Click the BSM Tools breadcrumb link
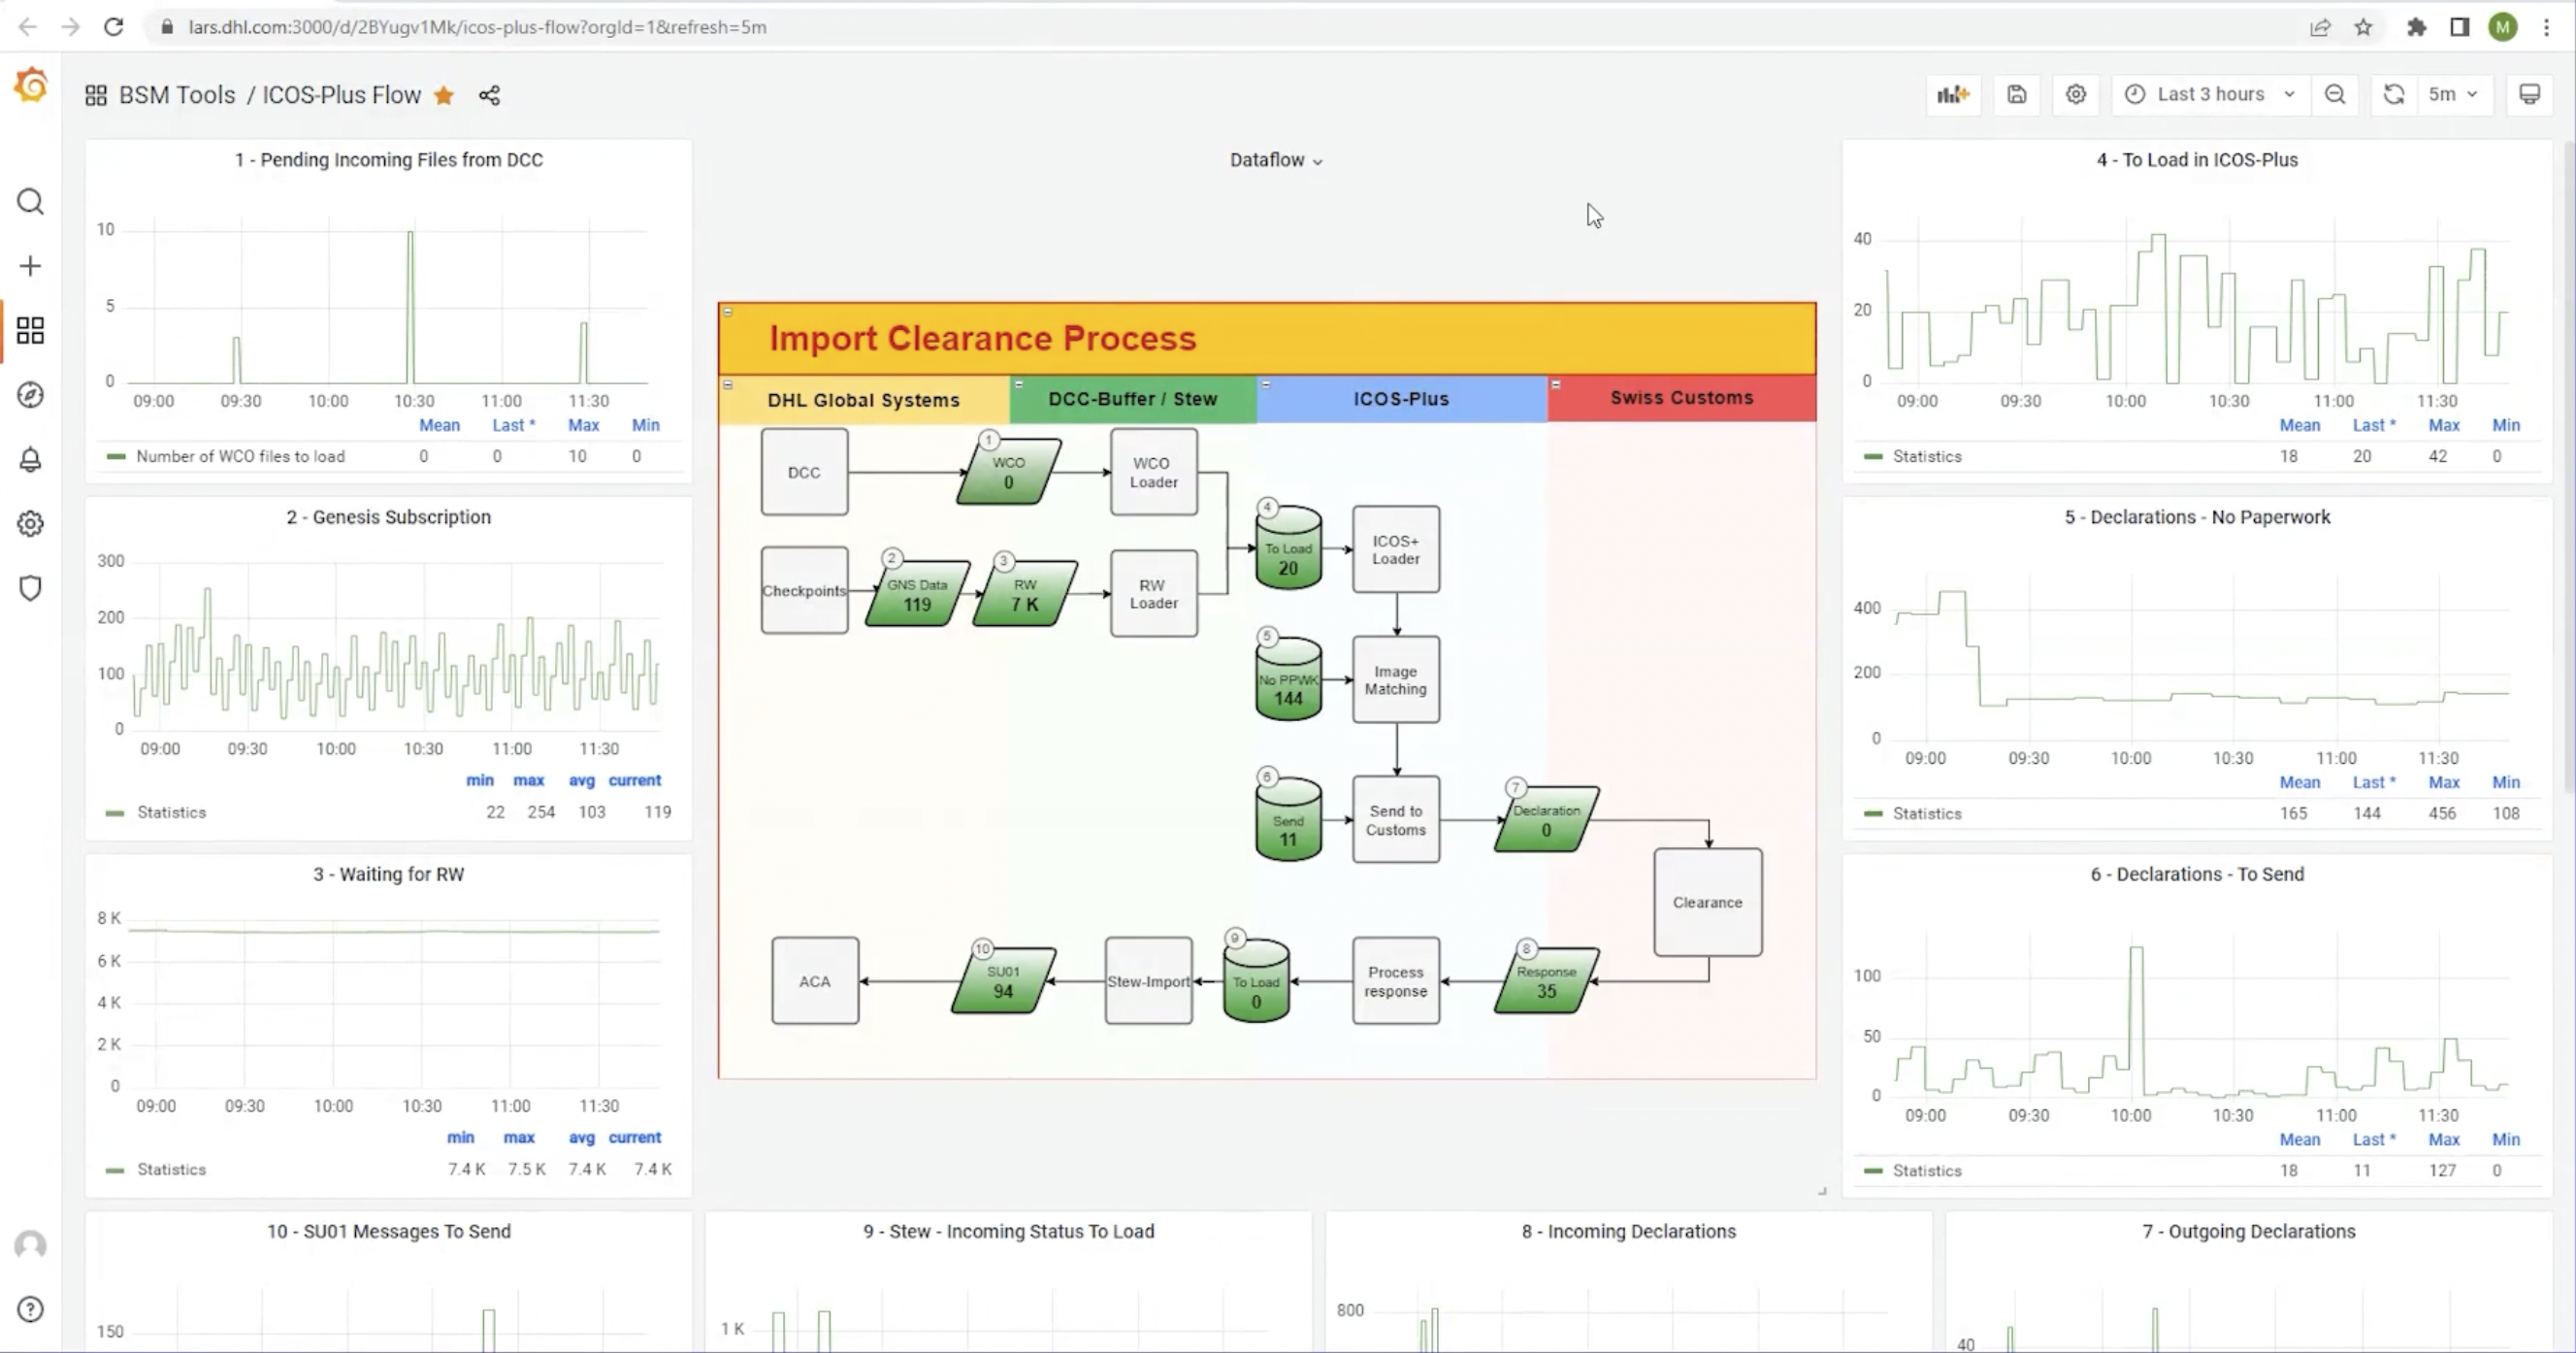The height and width of the screenshot is (1353, 2576). 178,94
